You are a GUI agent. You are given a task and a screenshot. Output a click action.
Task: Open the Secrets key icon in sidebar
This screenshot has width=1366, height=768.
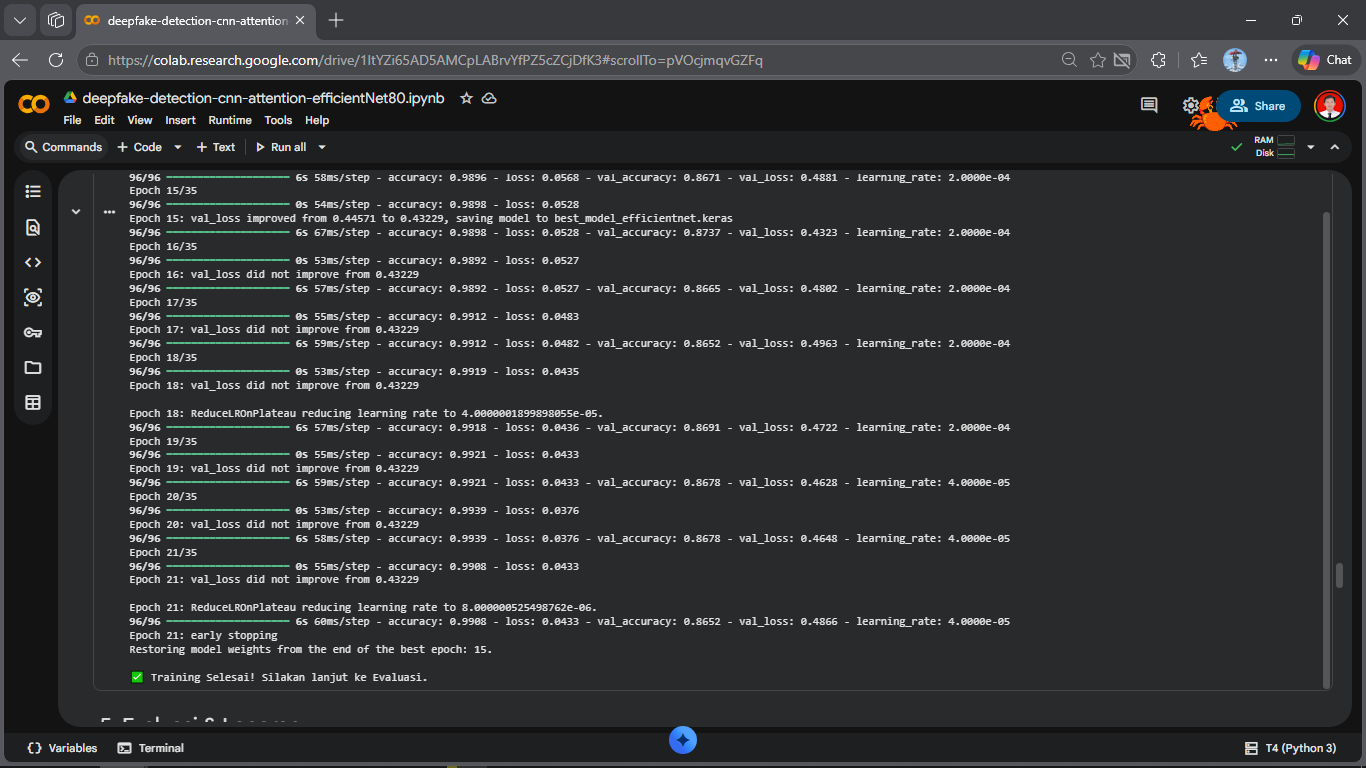(x=33, y=332)
